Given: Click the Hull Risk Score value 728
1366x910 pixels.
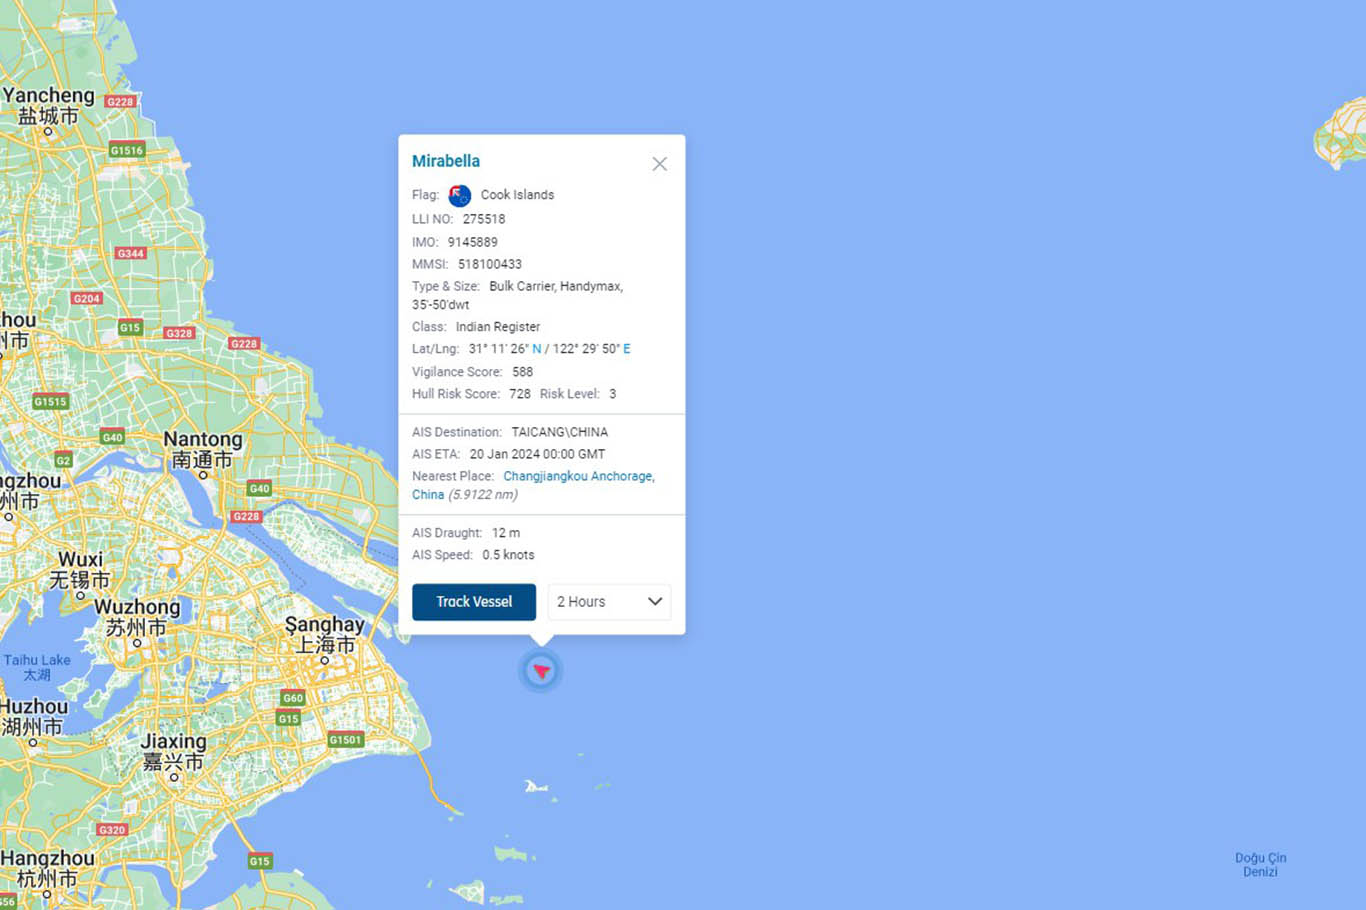Looking at the screenshot, I should tap(520, 394).
